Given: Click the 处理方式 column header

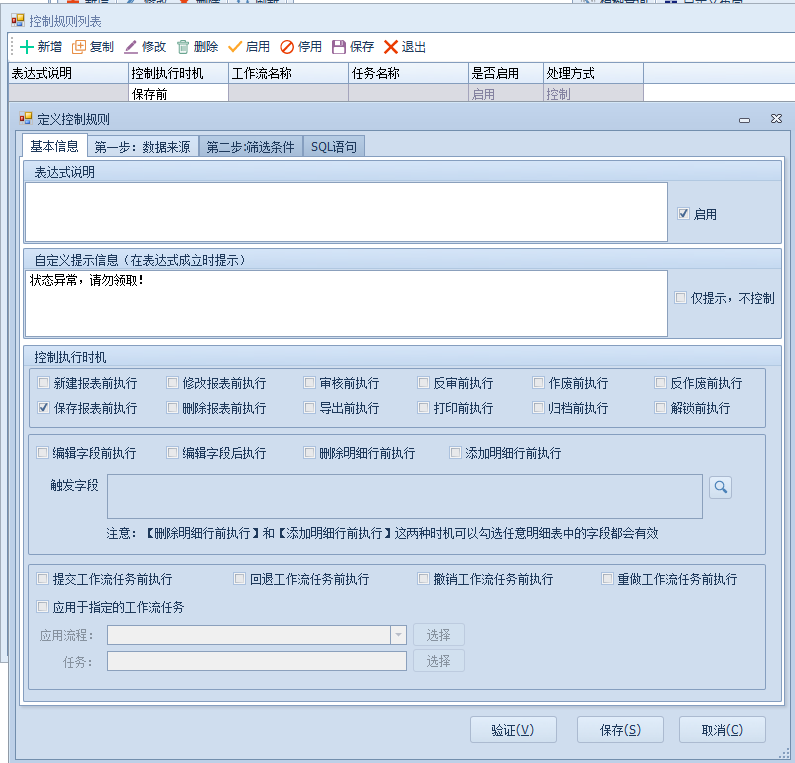Looking at the screenshot, I should [592, 73].
